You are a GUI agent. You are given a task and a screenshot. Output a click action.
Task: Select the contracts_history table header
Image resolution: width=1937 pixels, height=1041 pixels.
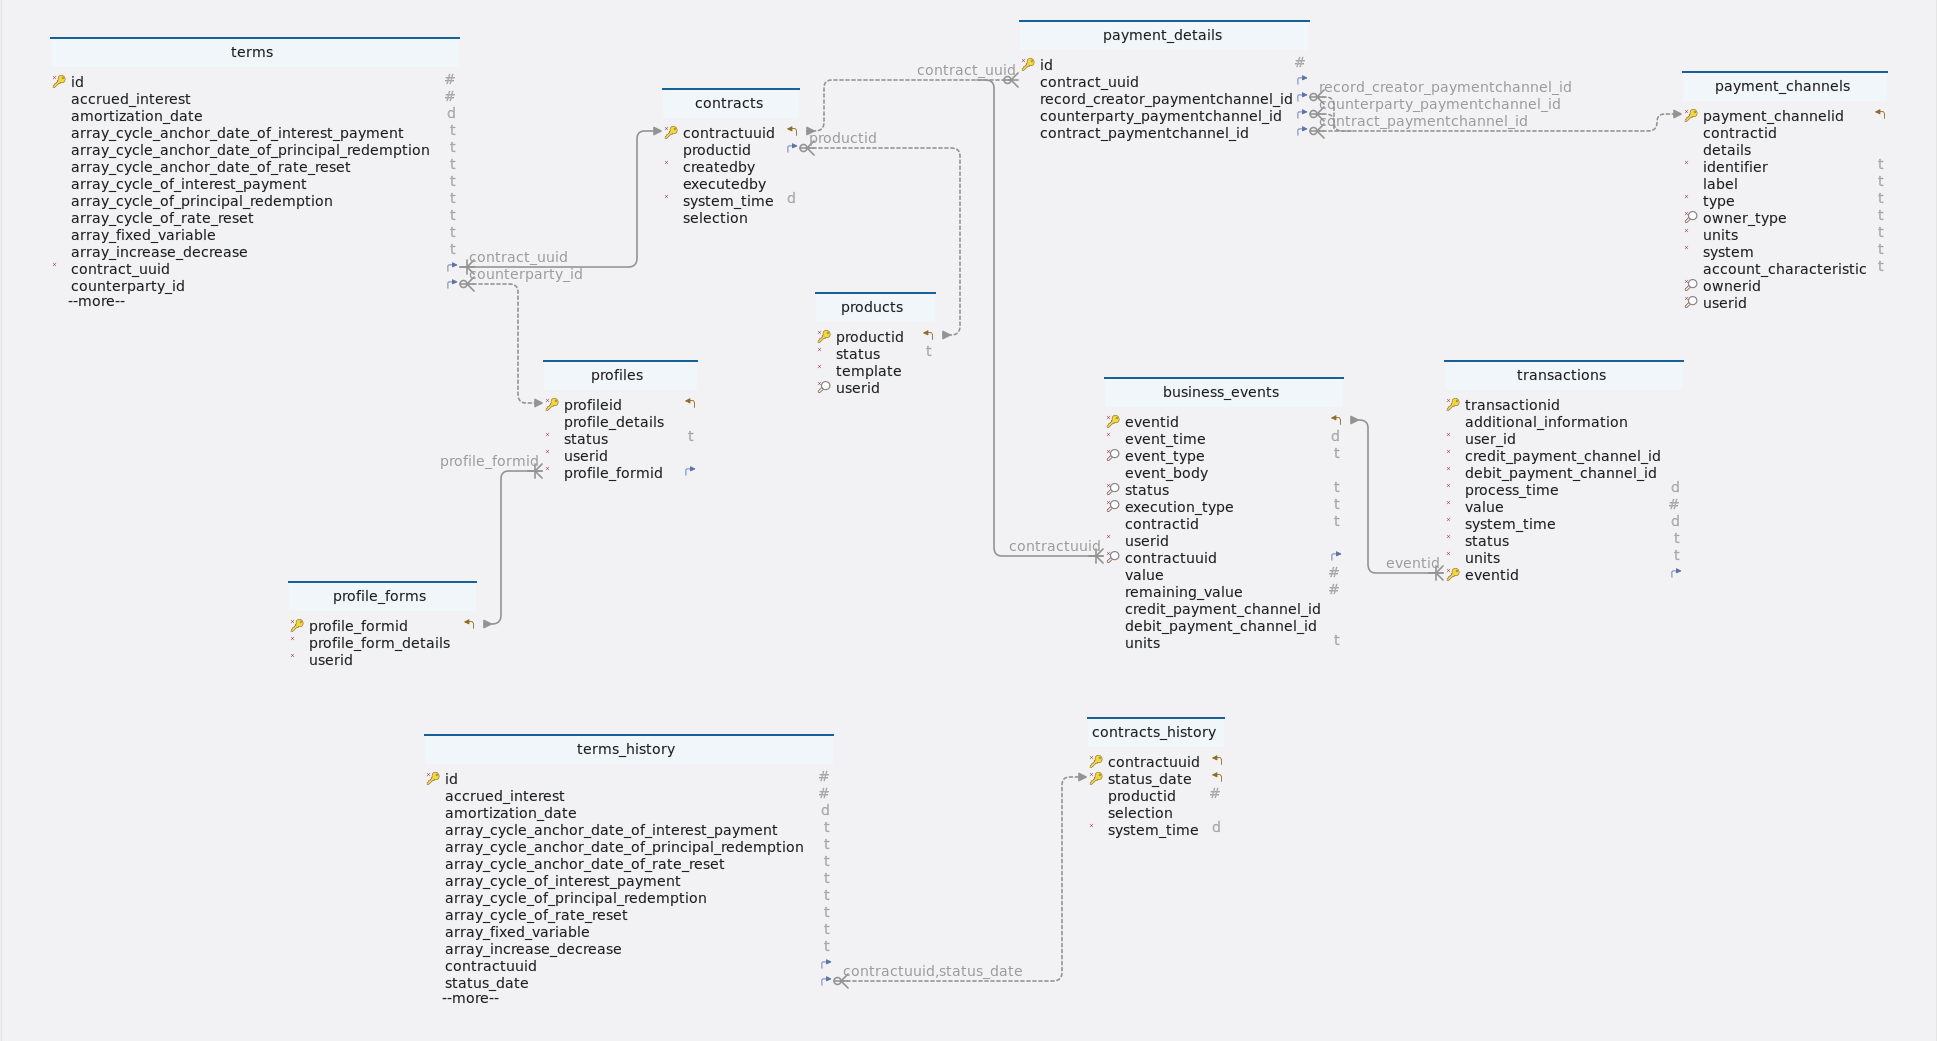(1156, 733)
